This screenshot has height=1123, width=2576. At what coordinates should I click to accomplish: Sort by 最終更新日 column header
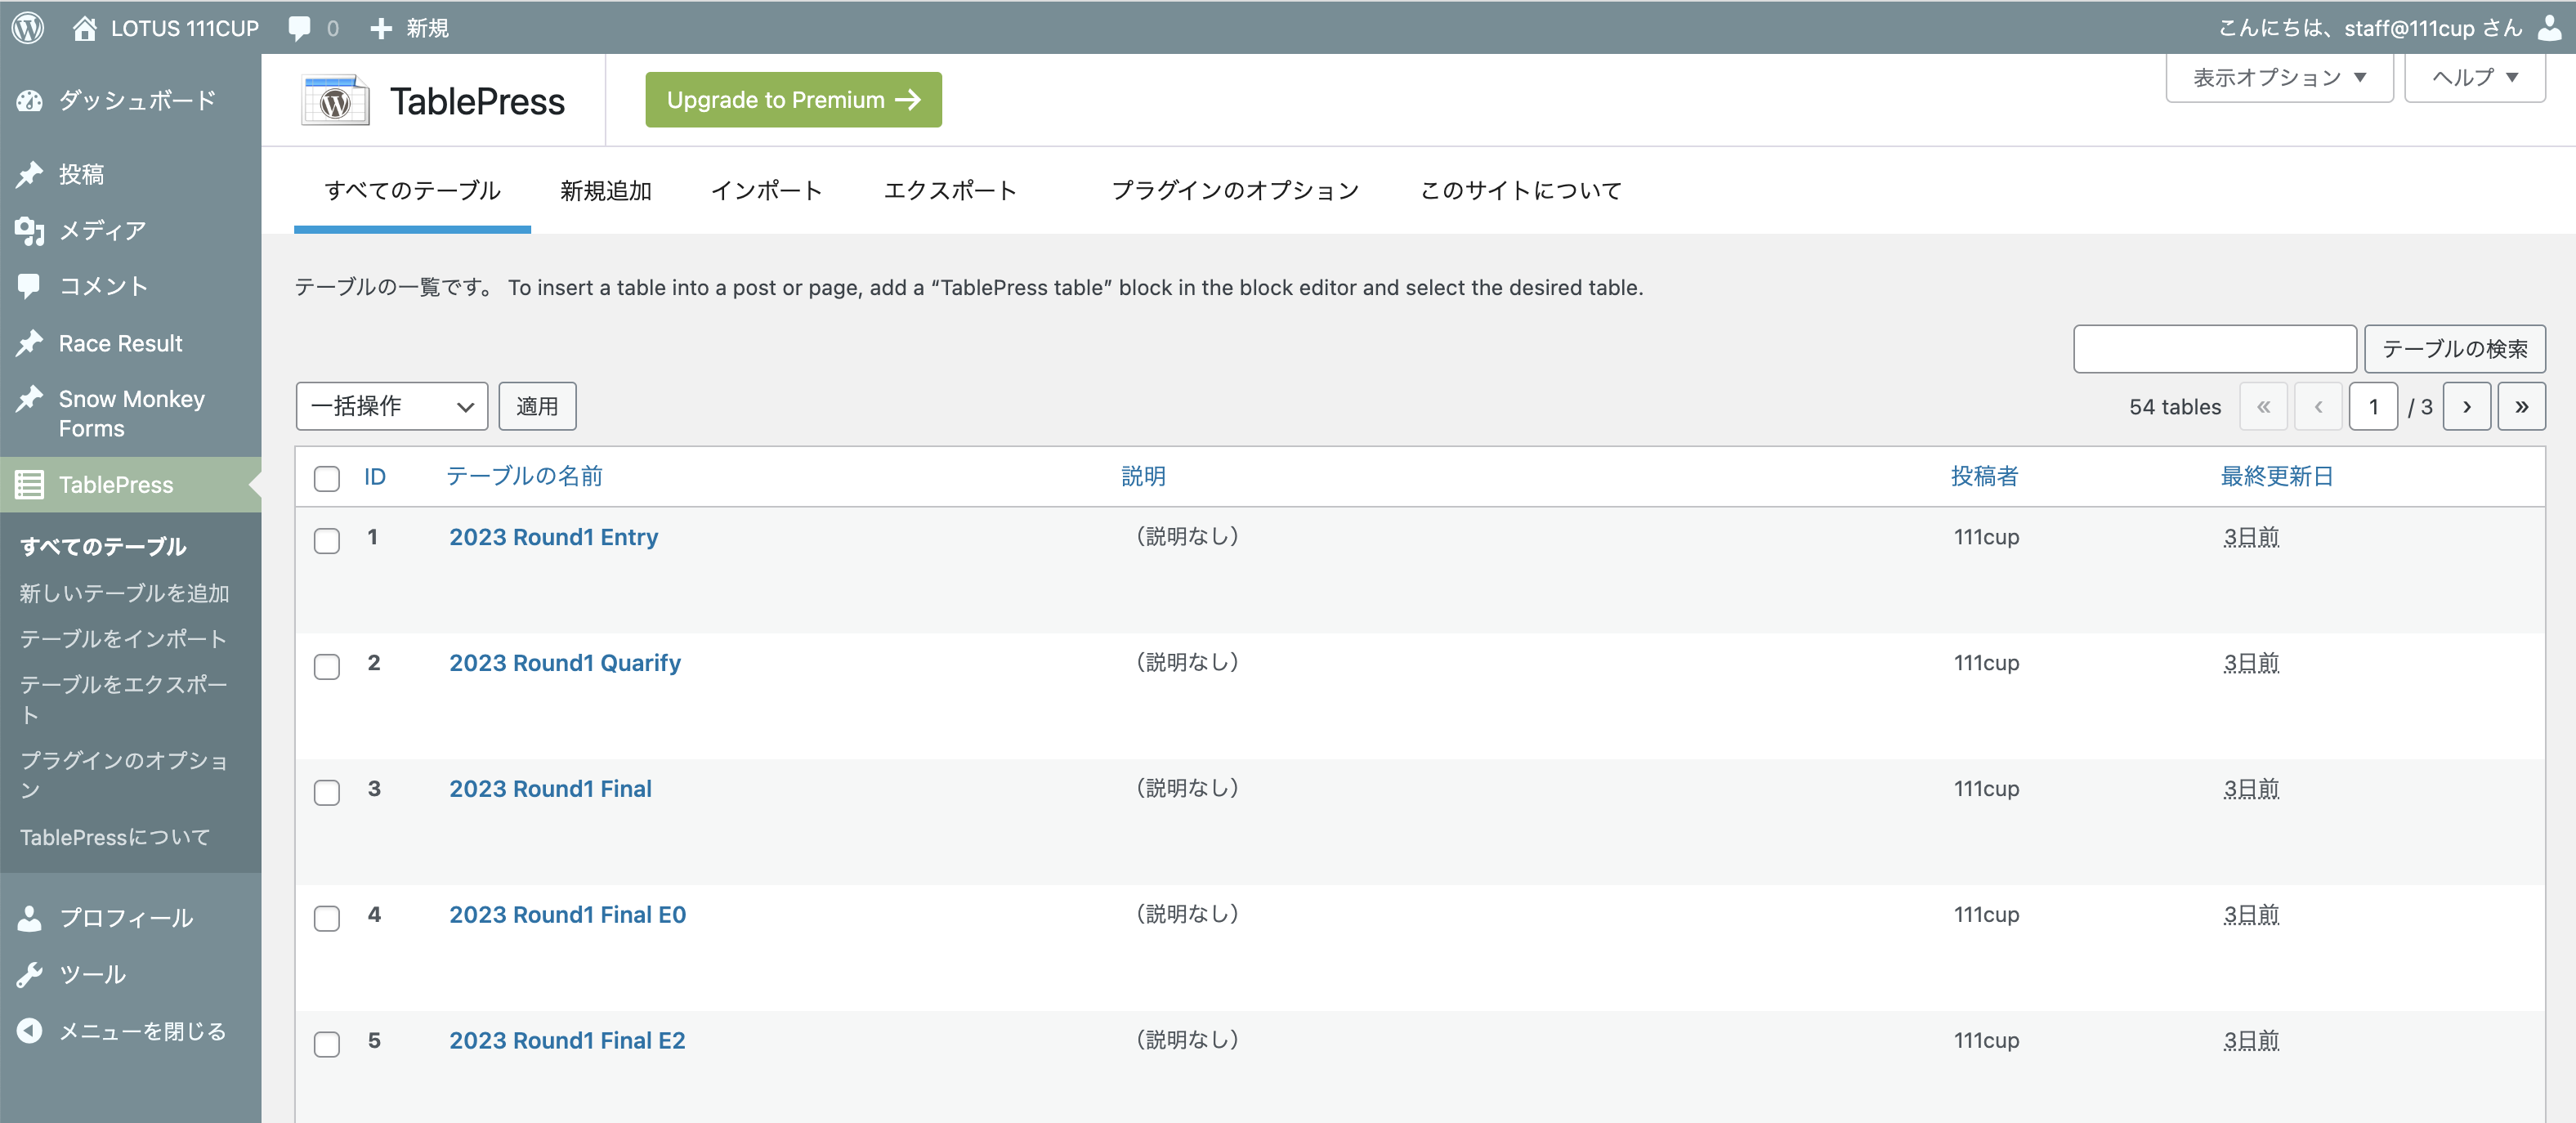click(2277, 476)
